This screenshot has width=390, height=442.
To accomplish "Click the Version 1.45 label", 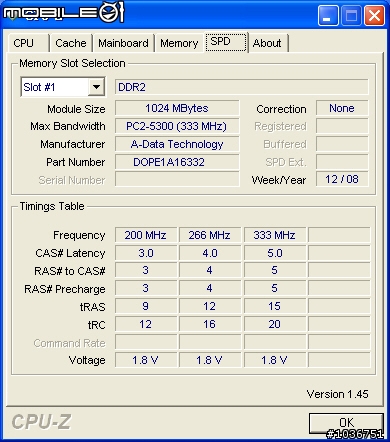I will tap(337, 394).
